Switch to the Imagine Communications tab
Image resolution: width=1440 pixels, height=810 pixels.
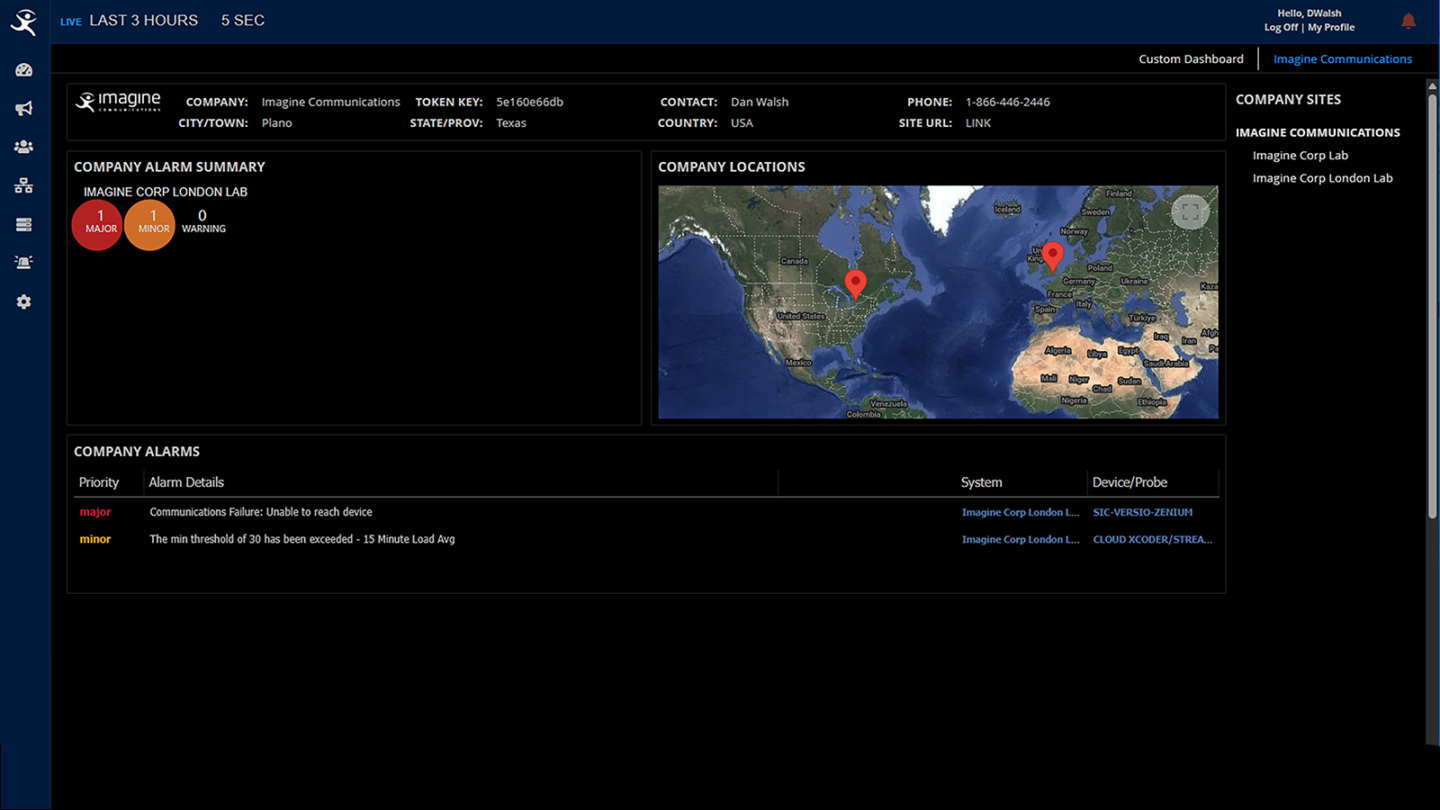click(1342, 59)
